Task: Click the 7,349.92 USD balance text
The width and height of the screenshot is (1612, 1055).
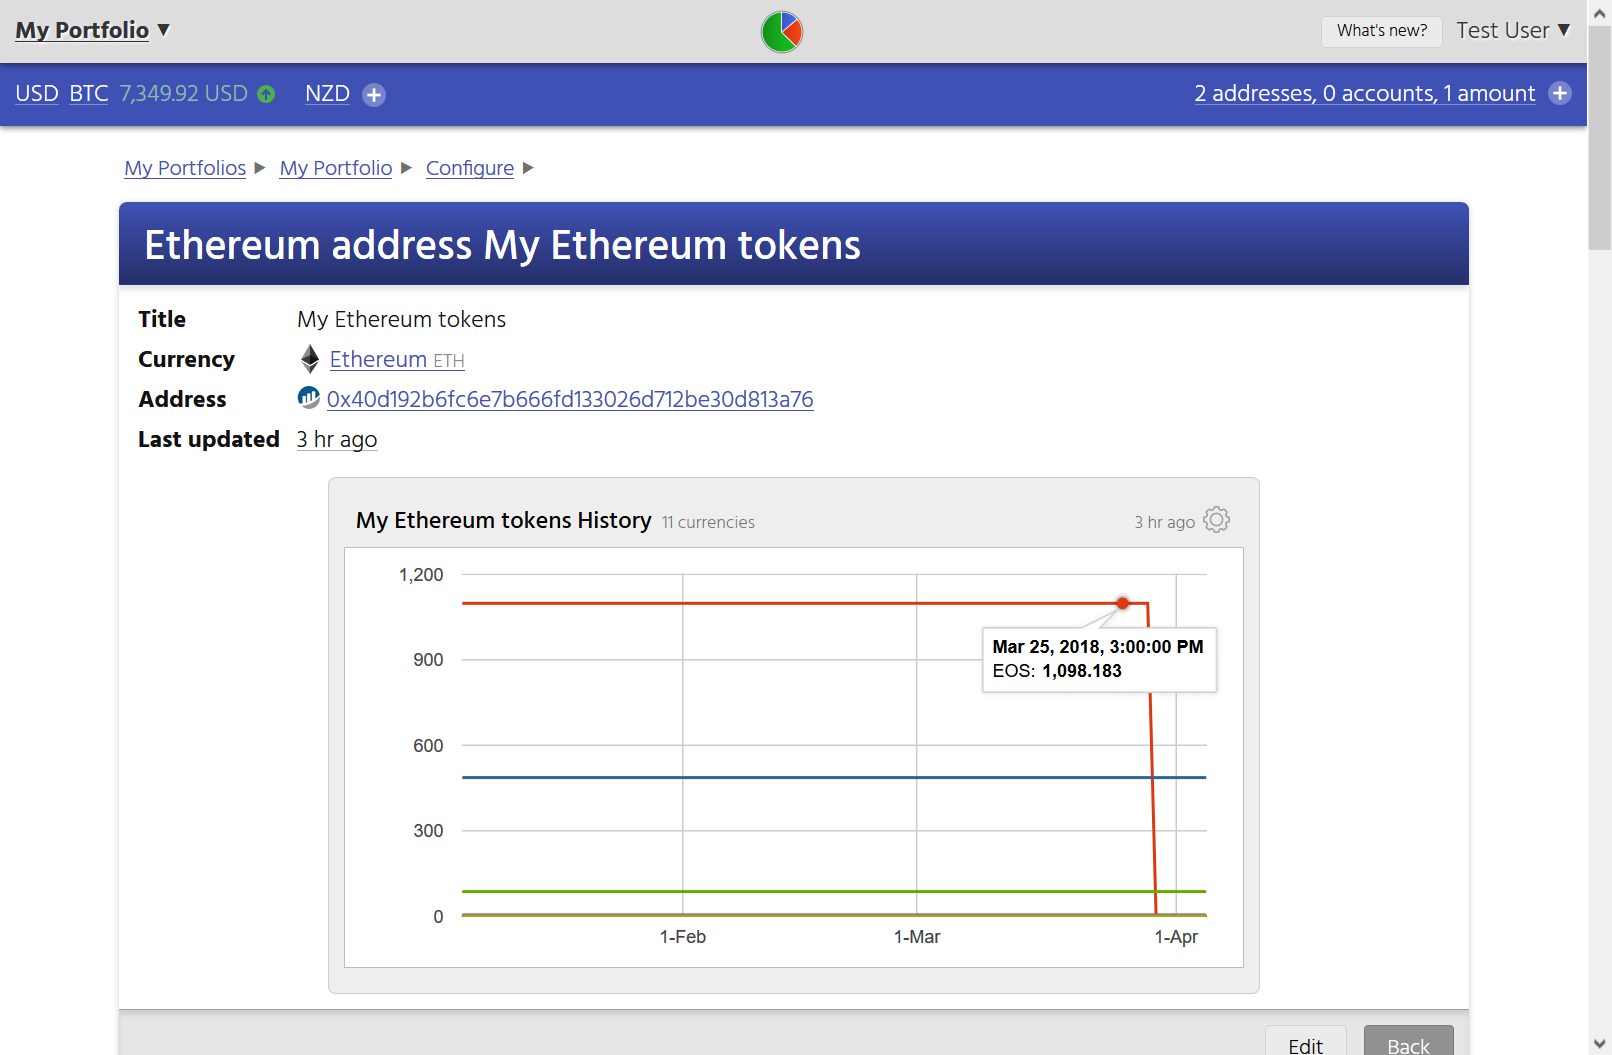Action: 184,94
